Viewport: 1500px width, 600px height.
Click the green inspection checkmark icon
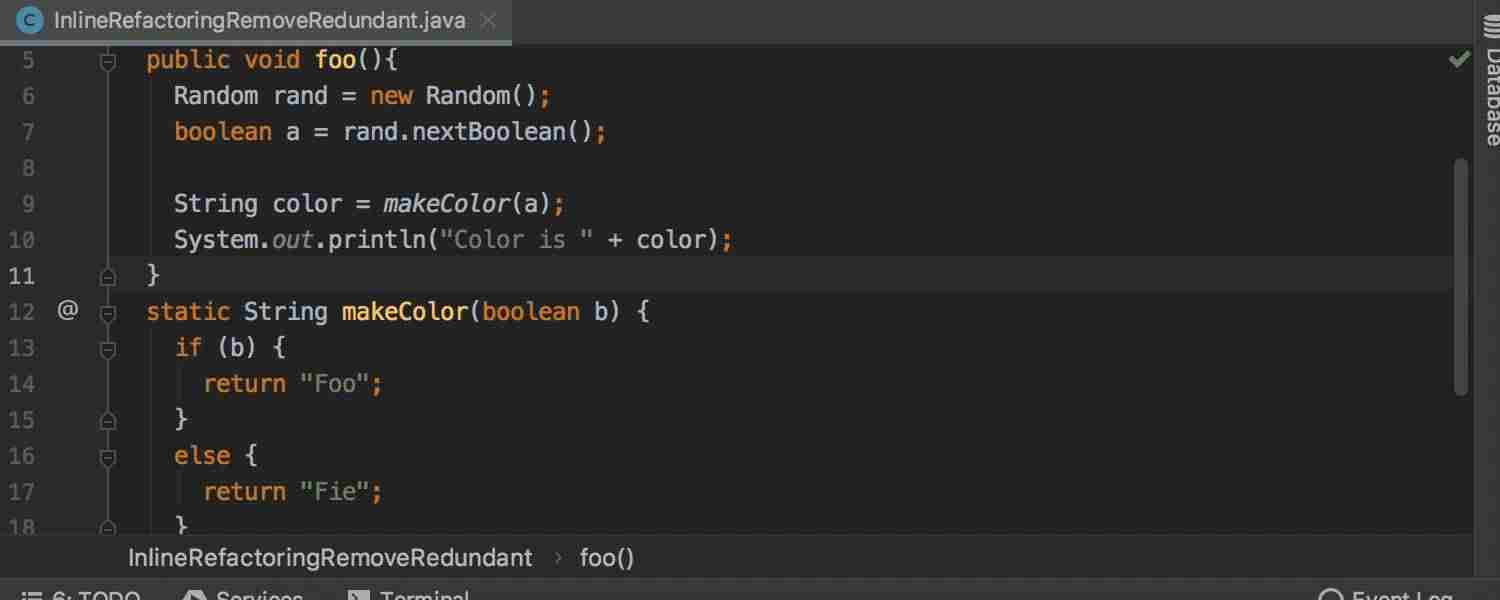point(1459,60)
